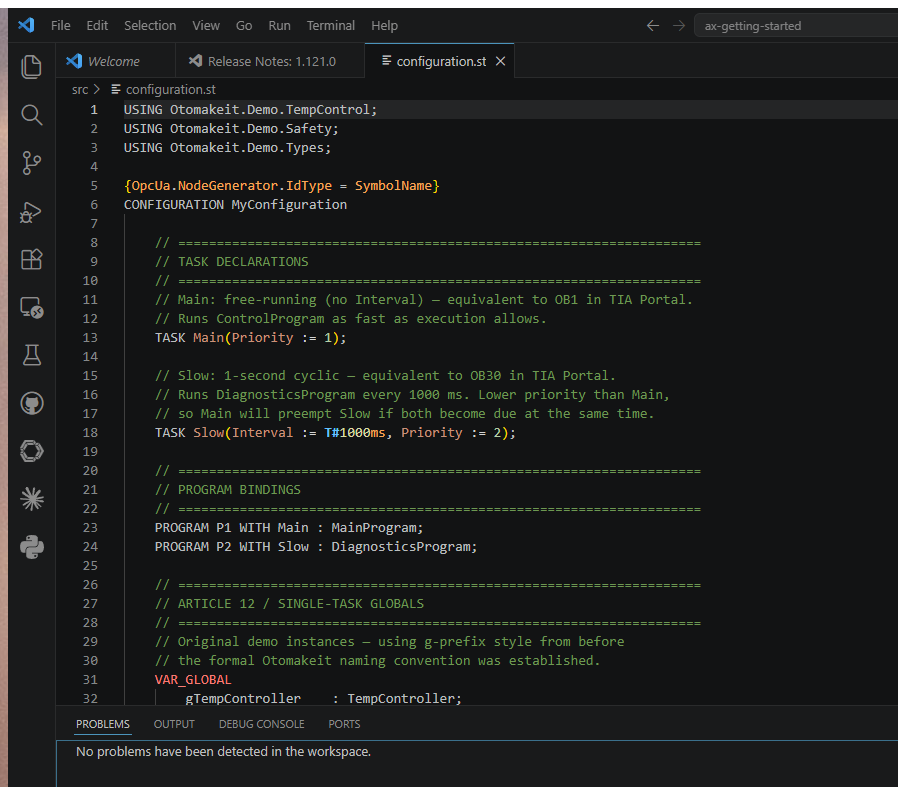This screenshot has width=898, height=787.
Task: Go back using the left arrow
Action: [653, 26]
